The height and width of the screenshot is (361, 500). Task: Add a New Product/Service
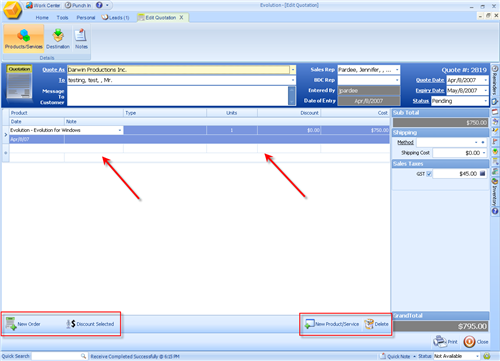pos(332,324)
